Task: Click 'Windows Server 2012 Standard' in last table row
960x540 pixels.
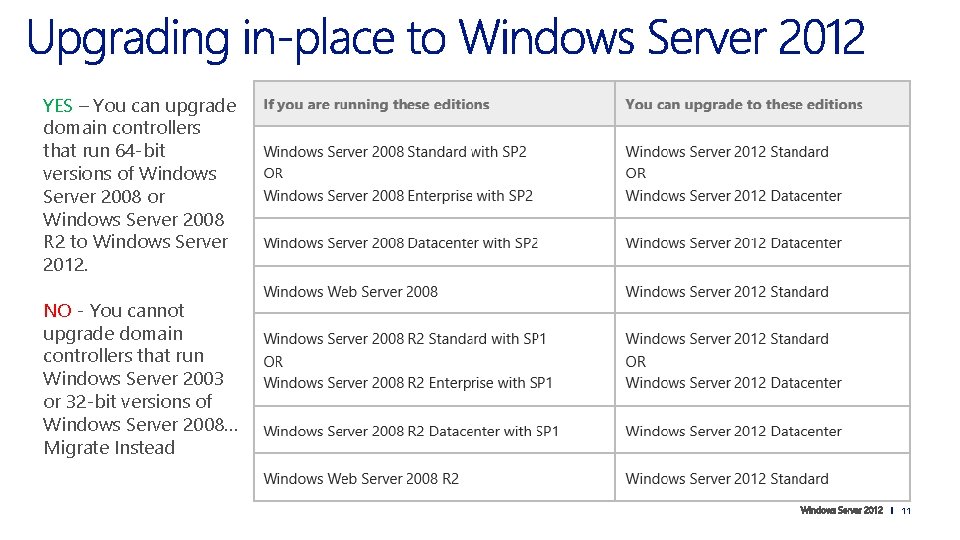Action: tap(727, 479)
